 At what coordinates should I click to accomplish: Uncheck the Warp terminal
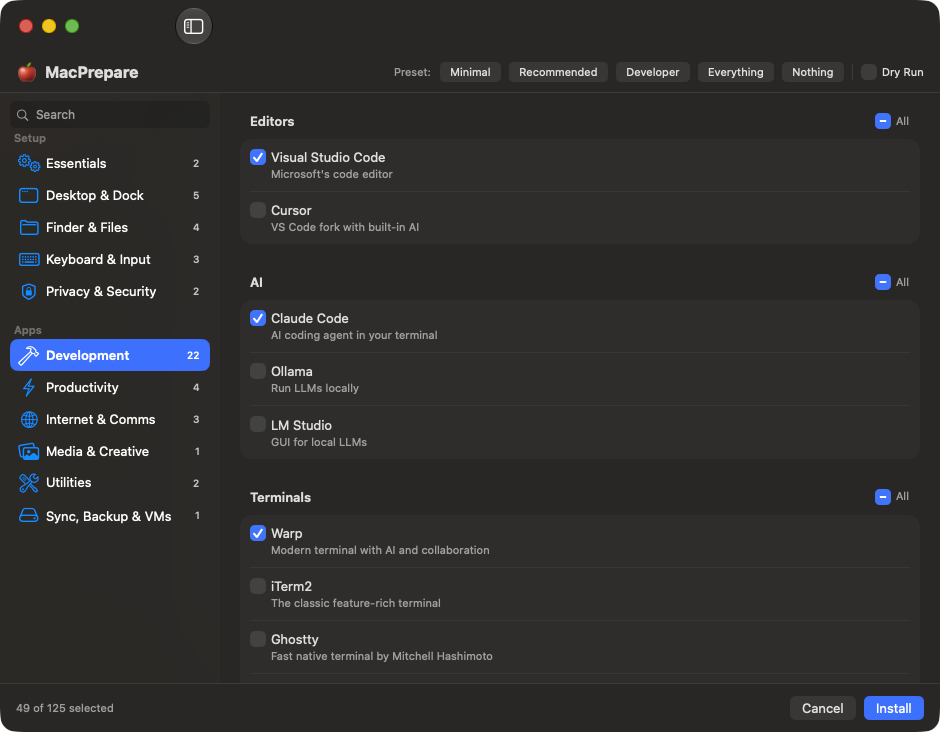coord(258,533)
